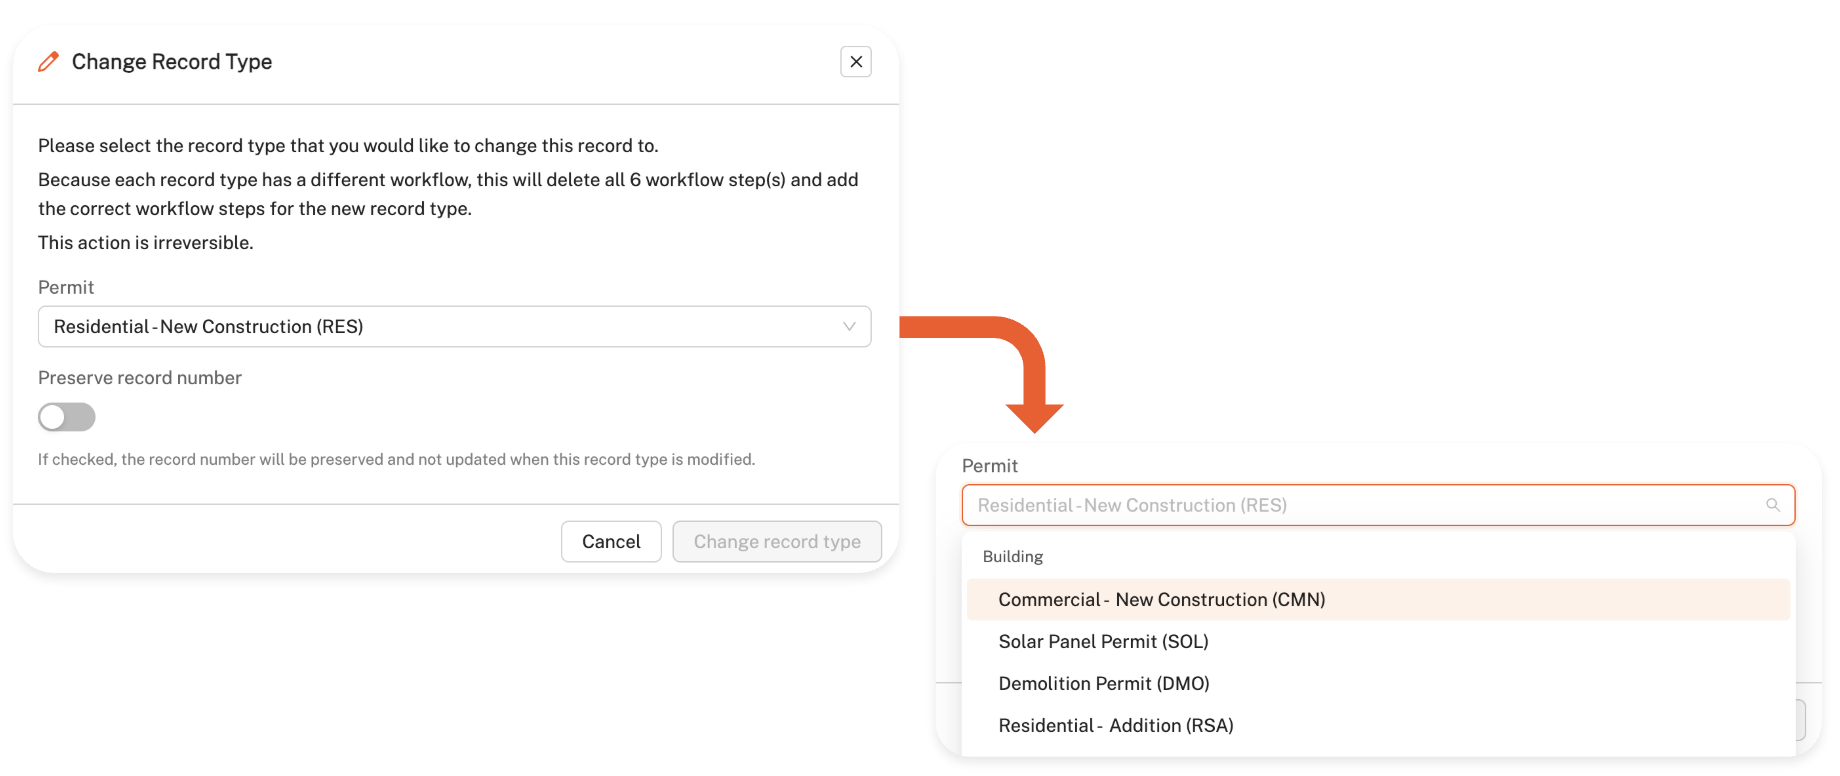Click the Change record type button
Image resolution: width=1840 pixels, height=776 pixels.
[777, 542]
